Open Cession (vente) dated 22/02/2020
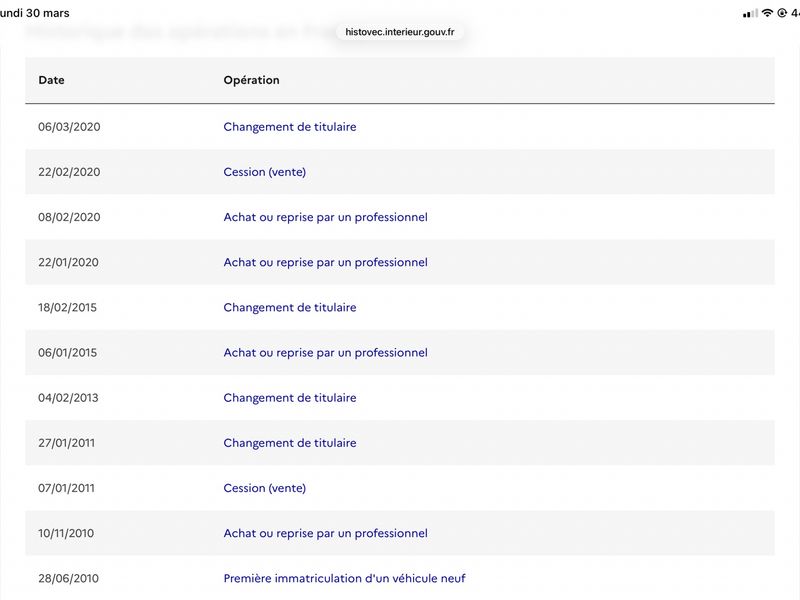Image resolution: width=800 pixels, height=600 pixels. pyautogui.click(x=264, y=172)
